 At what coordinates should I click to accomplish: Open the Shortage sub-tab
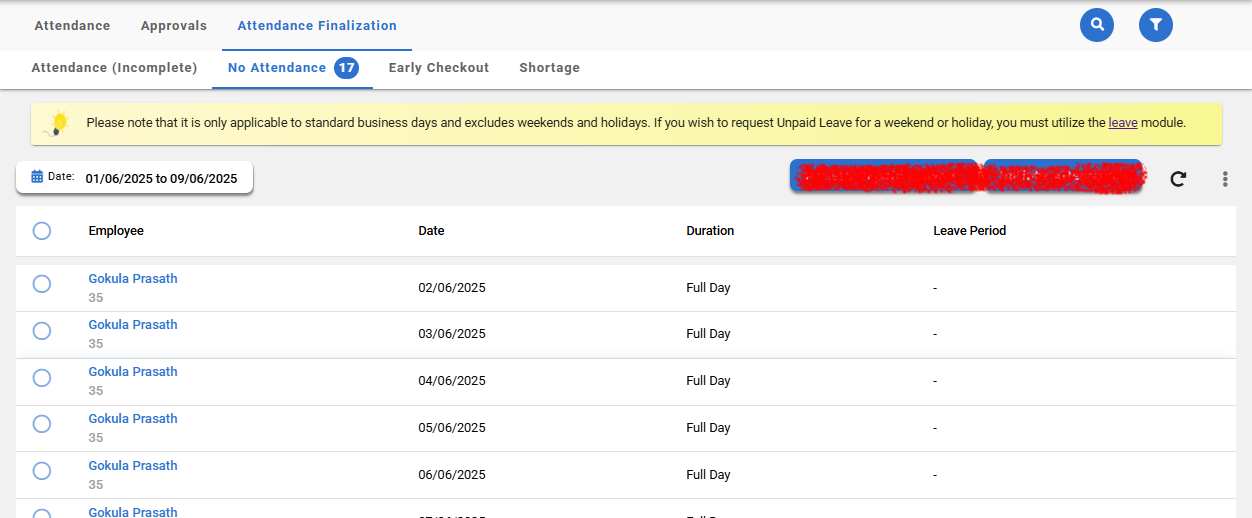point(549,68)
